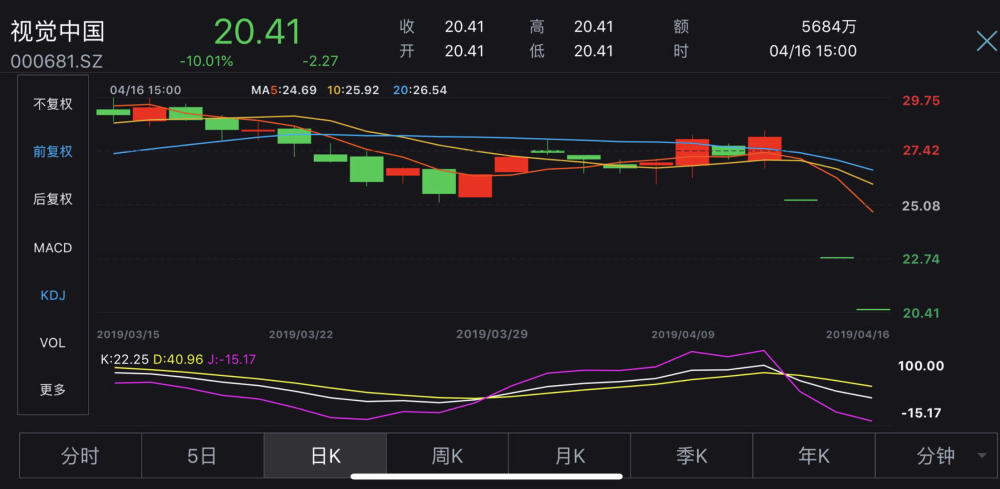Switch indicator to KDJ
Screen dimensions: 1000x489
(53, 295)
